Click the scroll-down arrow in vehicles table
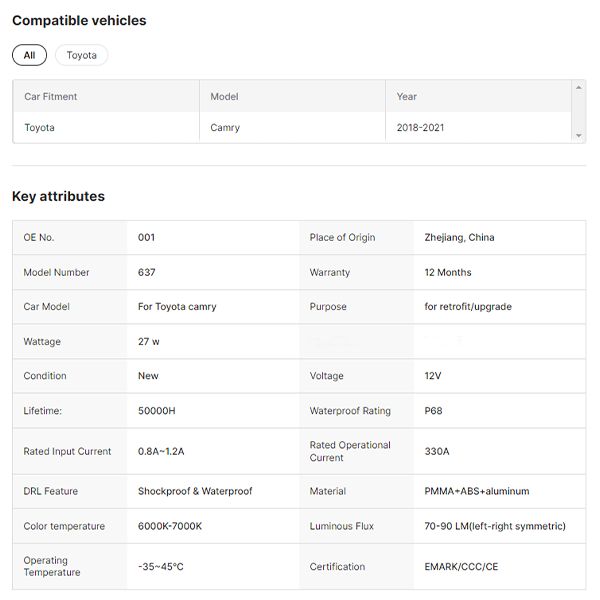 tap(579, 135)
